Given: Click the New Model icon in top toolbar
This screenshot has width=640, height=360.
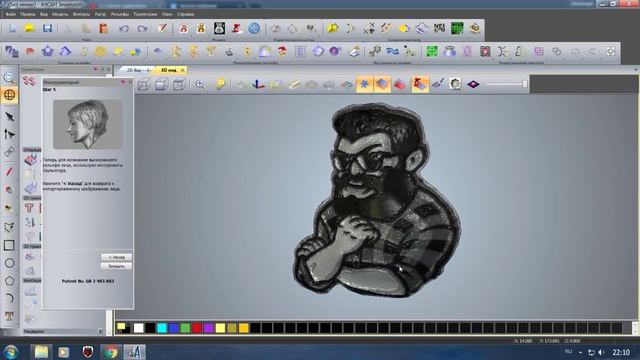Looking at the screenshot, I should (x=12, y=29).
